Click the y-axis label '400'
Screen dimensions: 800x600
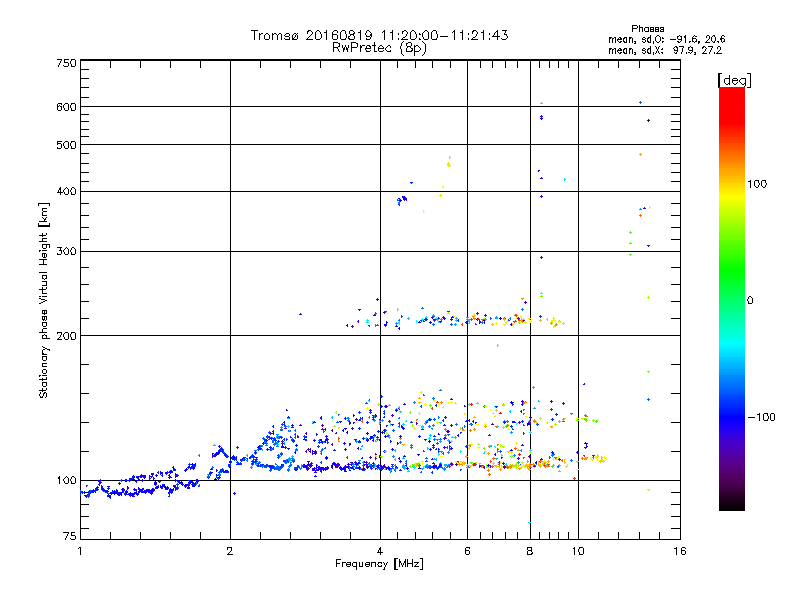pos(66,191)
